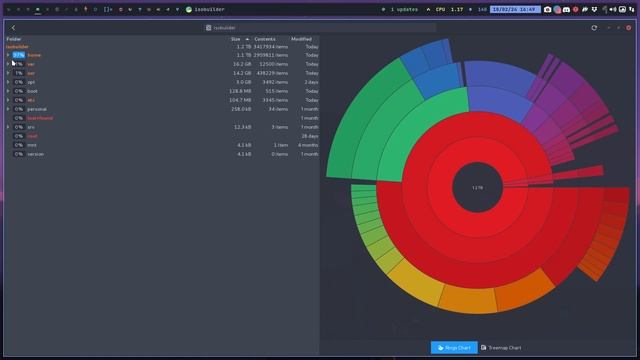Click the 16.2 GB size value

coord(242,64)
